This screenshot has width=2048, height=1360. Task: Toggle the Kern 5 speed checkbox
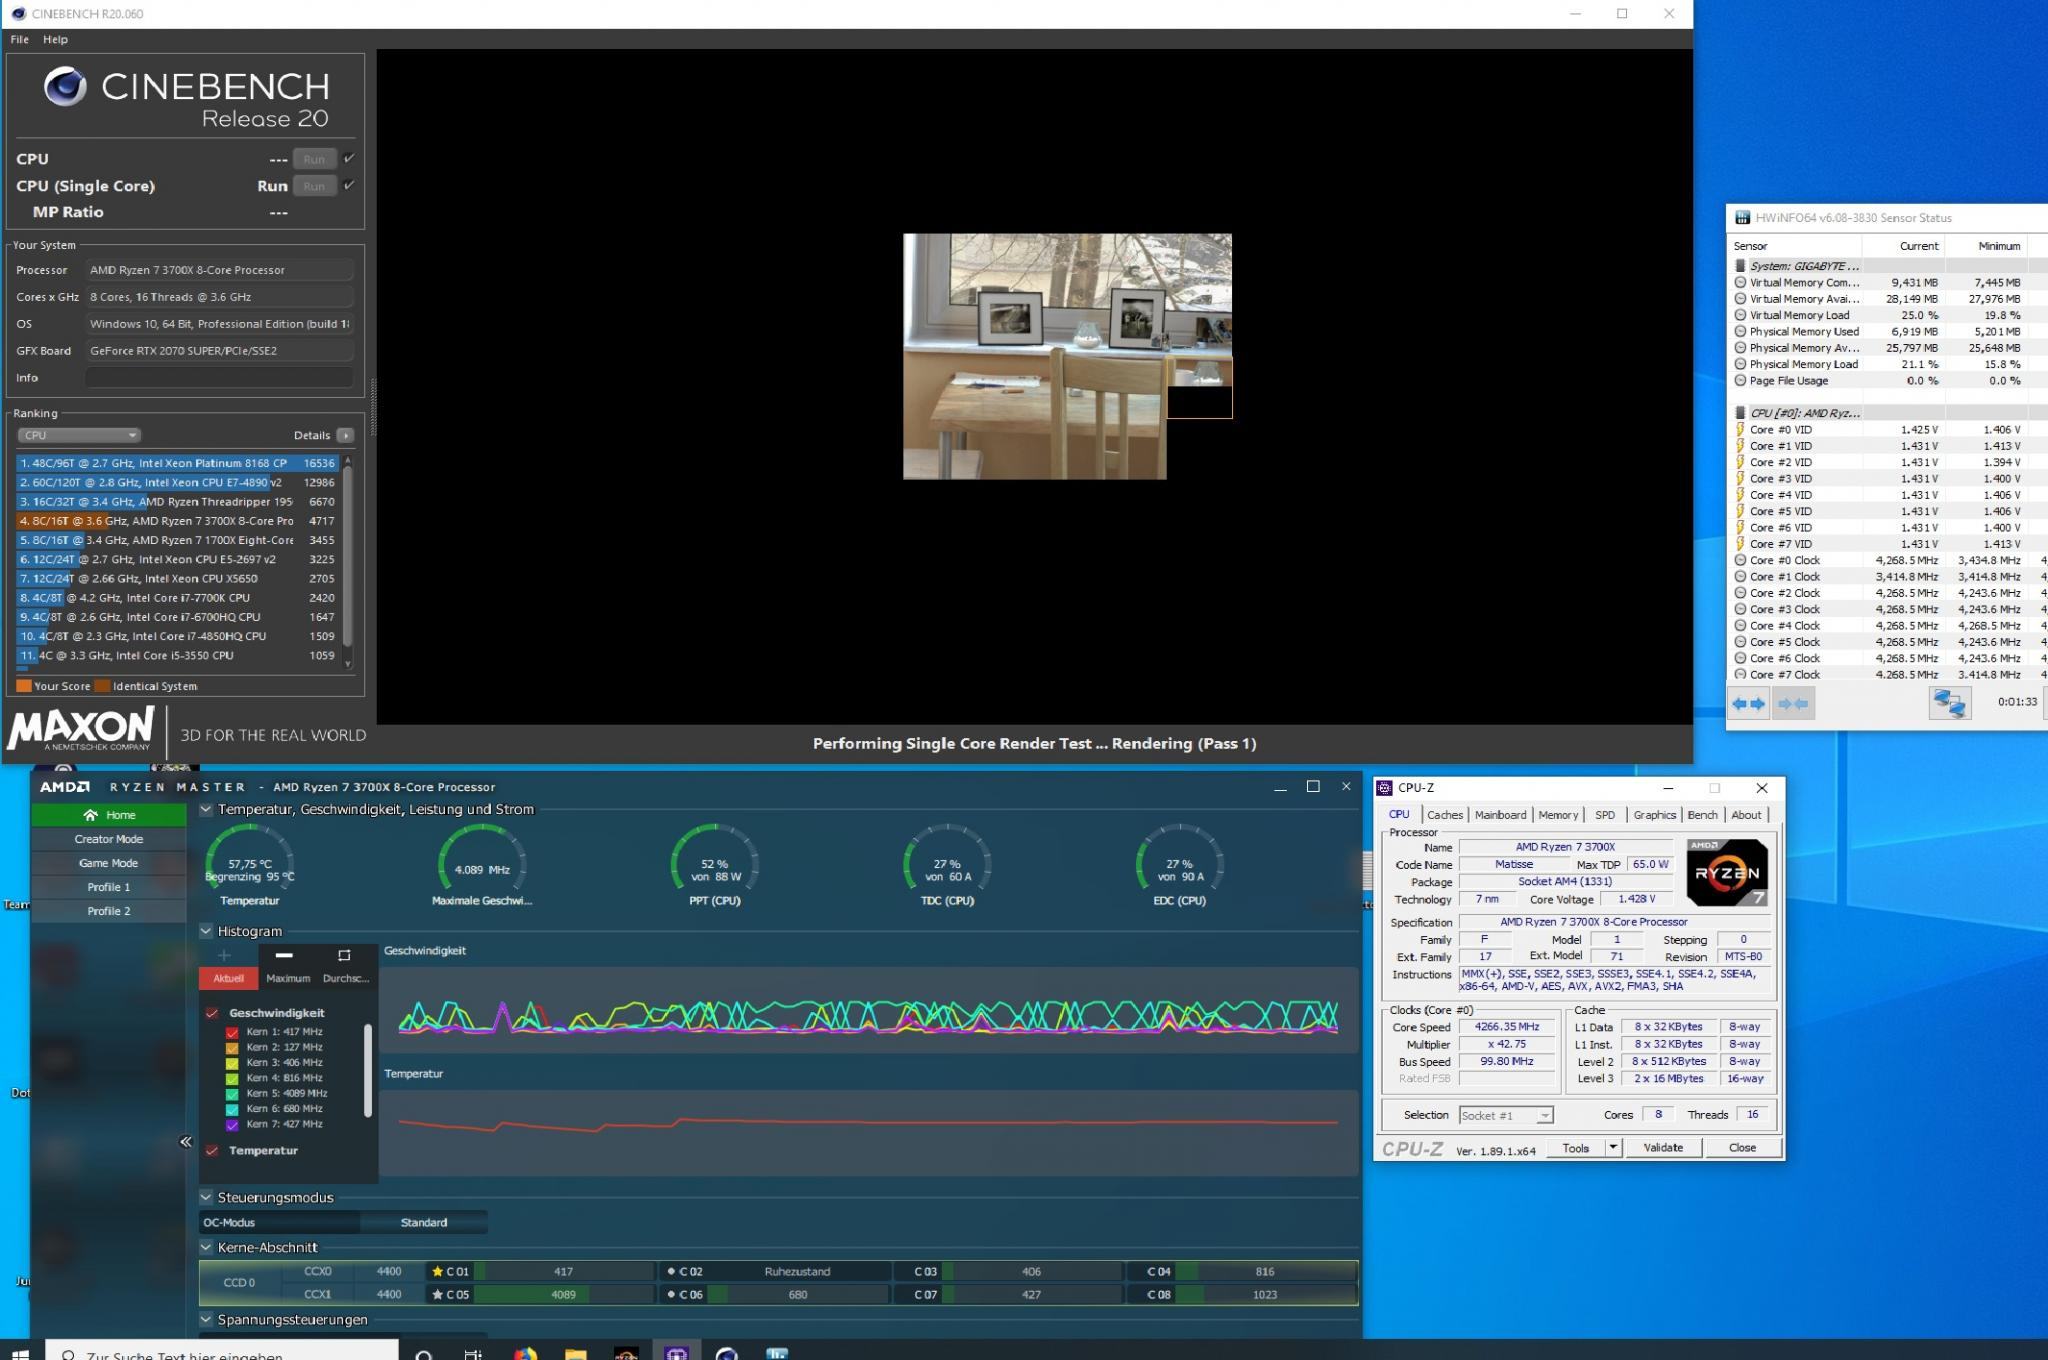pyautogui.click(x=232, y=1093)
